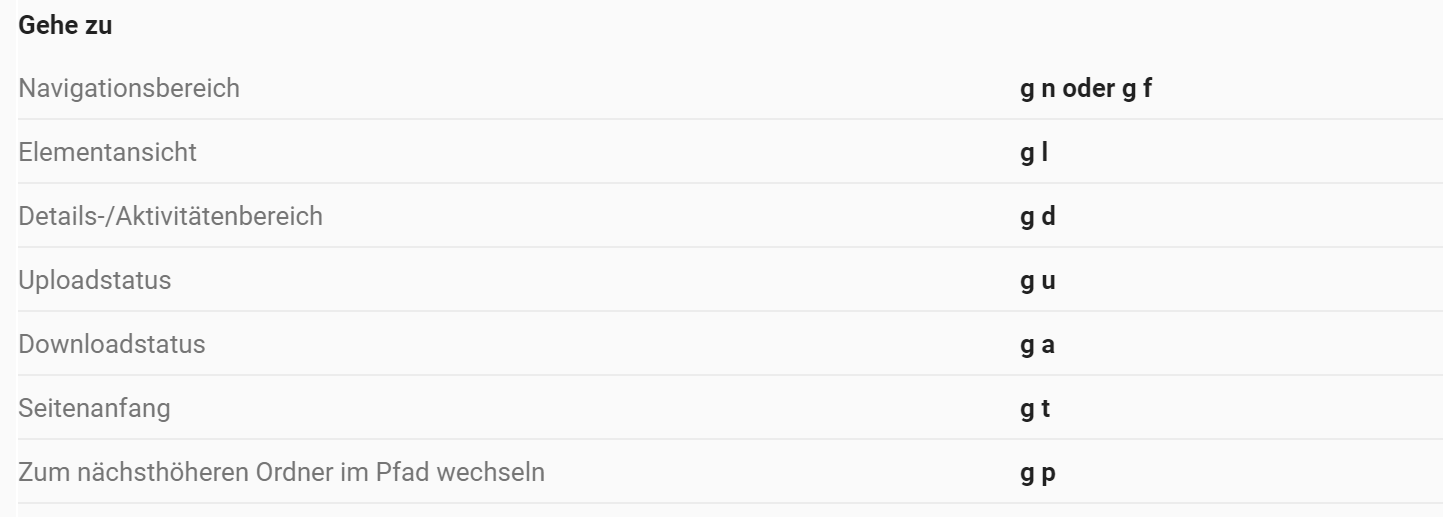Select the Downloadstatus row label
This screenshot has width=1443, height=517.
point(112,344)
